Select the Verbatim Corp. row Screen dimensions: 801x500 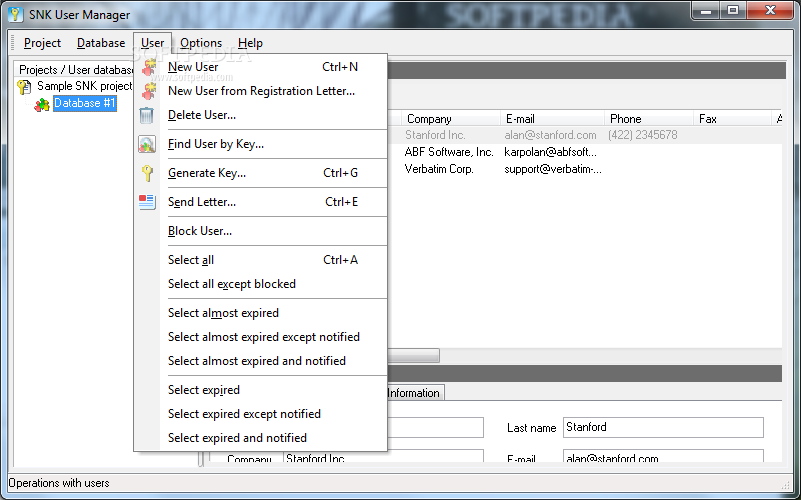[585, 169]
